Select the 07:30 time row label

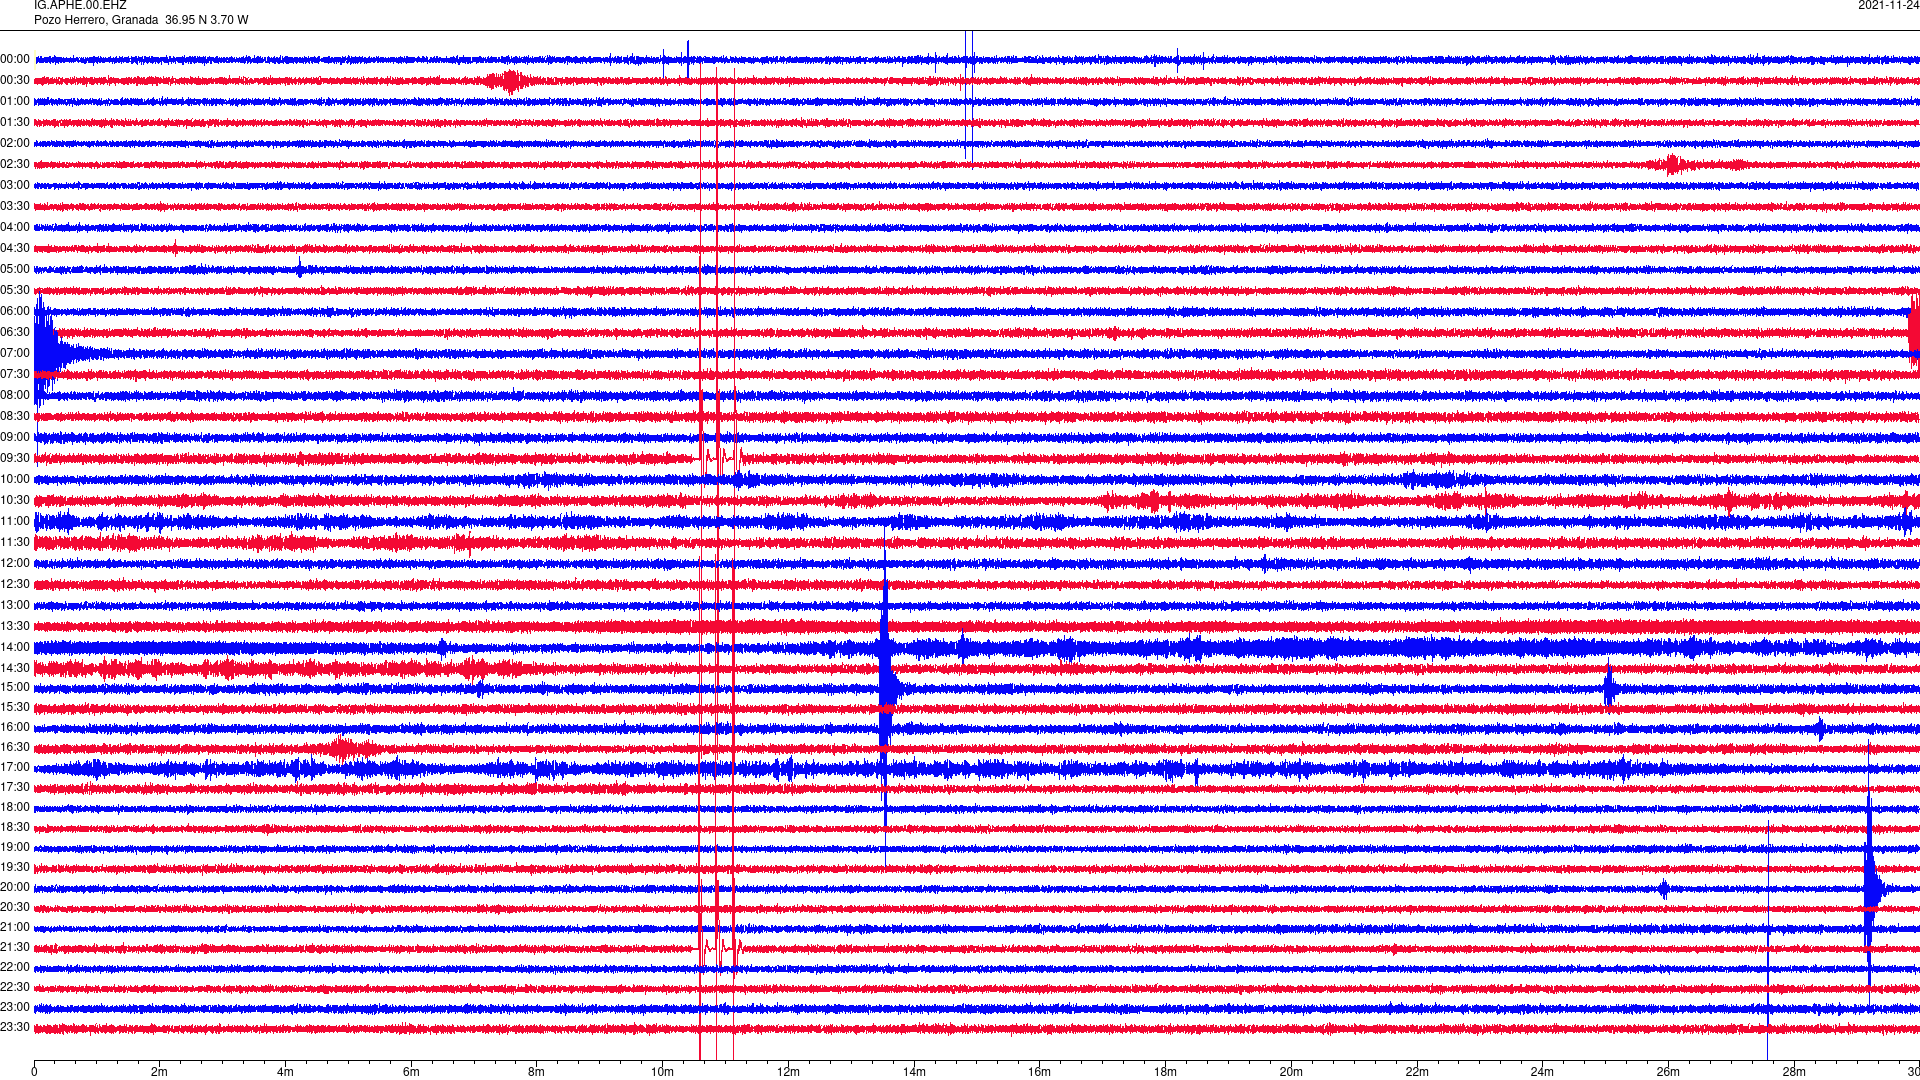coord(15,374)
